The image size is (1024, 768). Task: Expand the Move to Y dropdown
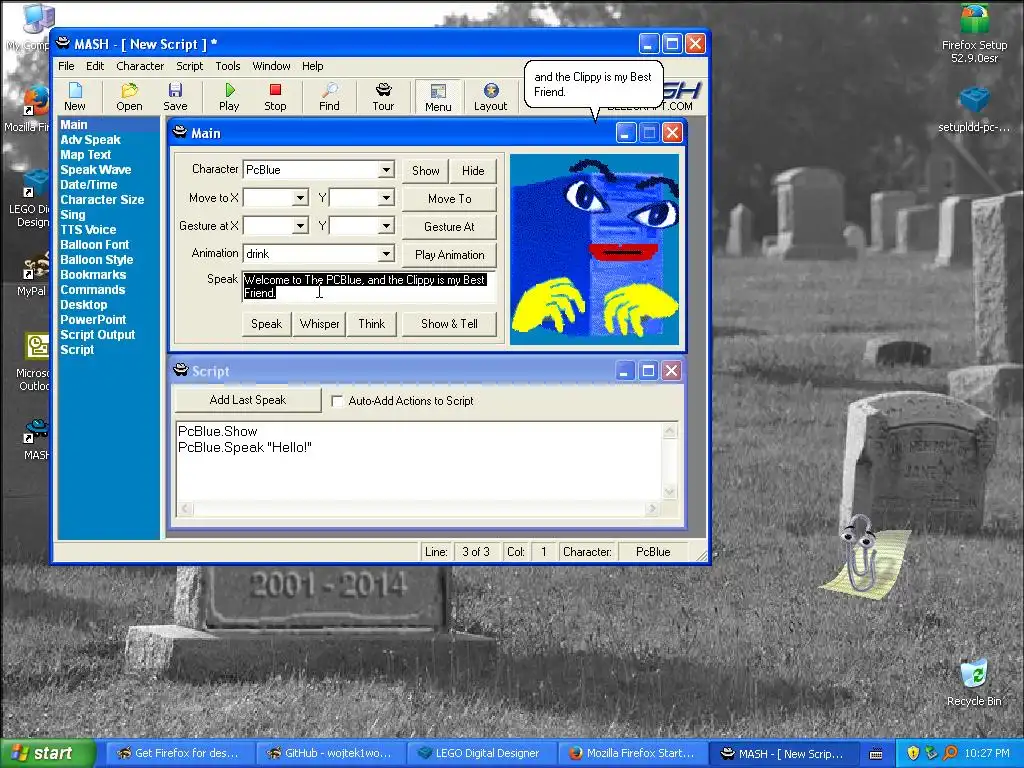click(x=386, y=198)
